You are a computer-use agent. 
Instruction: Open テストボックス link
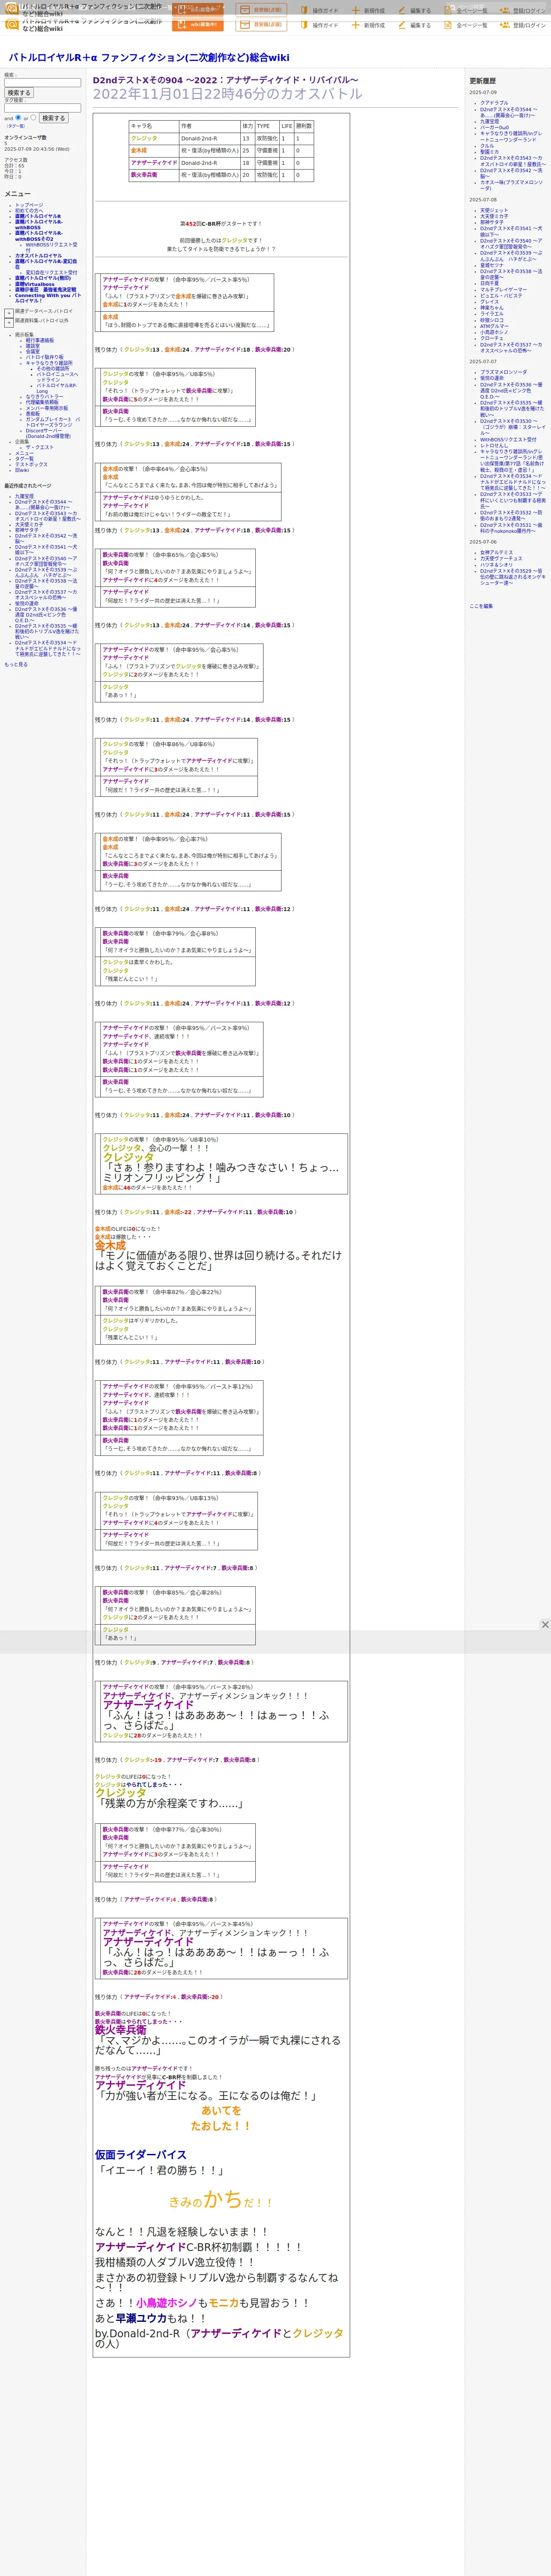tap(31, 464)
